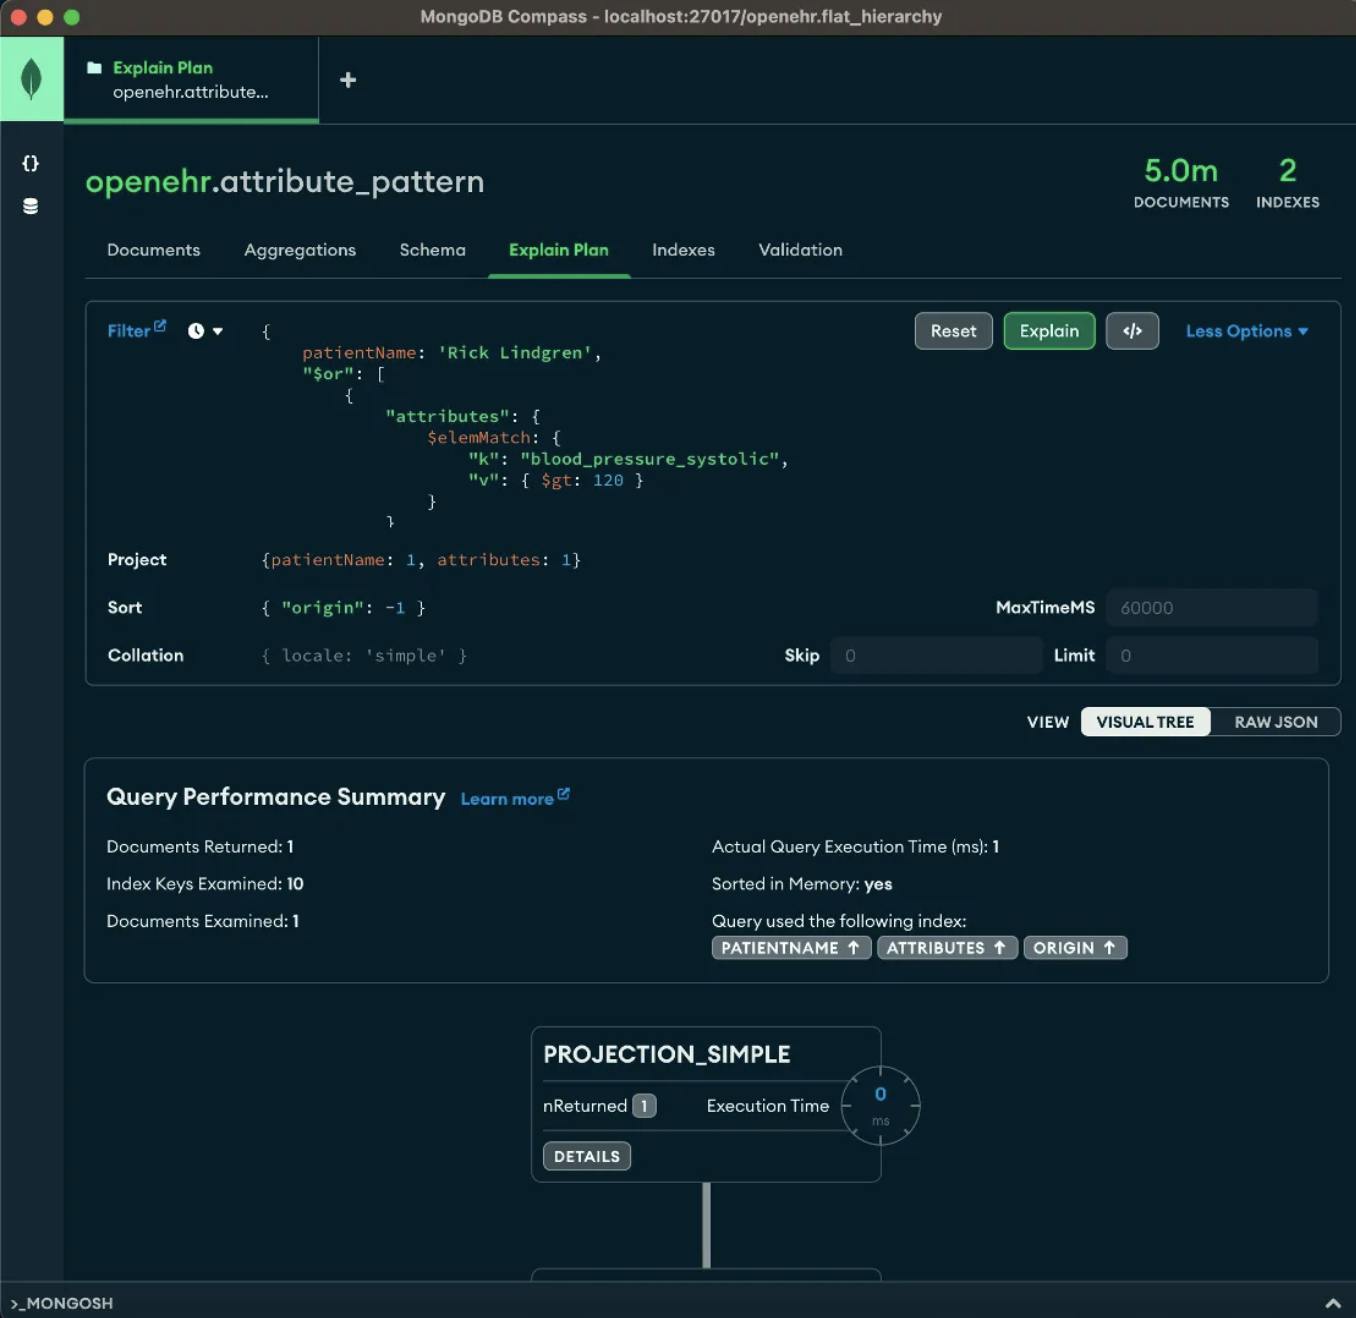Click the Execution Time 0 ms dial

pos(880,1106)
